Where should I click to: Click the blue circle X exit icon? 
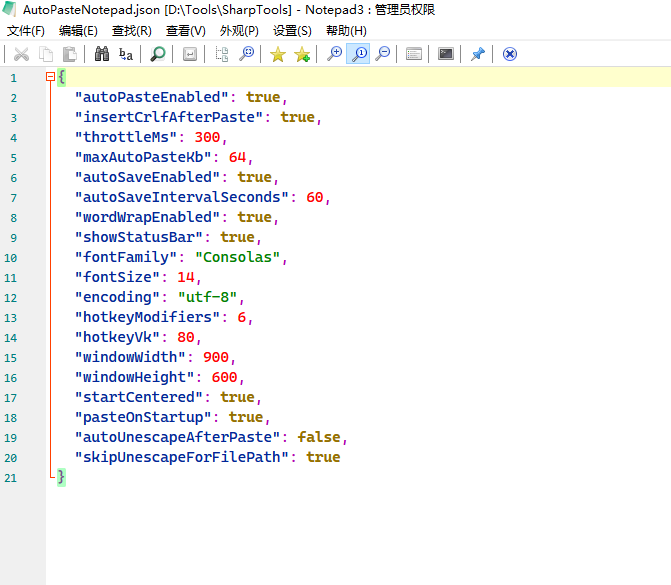(x=510, y=54)
